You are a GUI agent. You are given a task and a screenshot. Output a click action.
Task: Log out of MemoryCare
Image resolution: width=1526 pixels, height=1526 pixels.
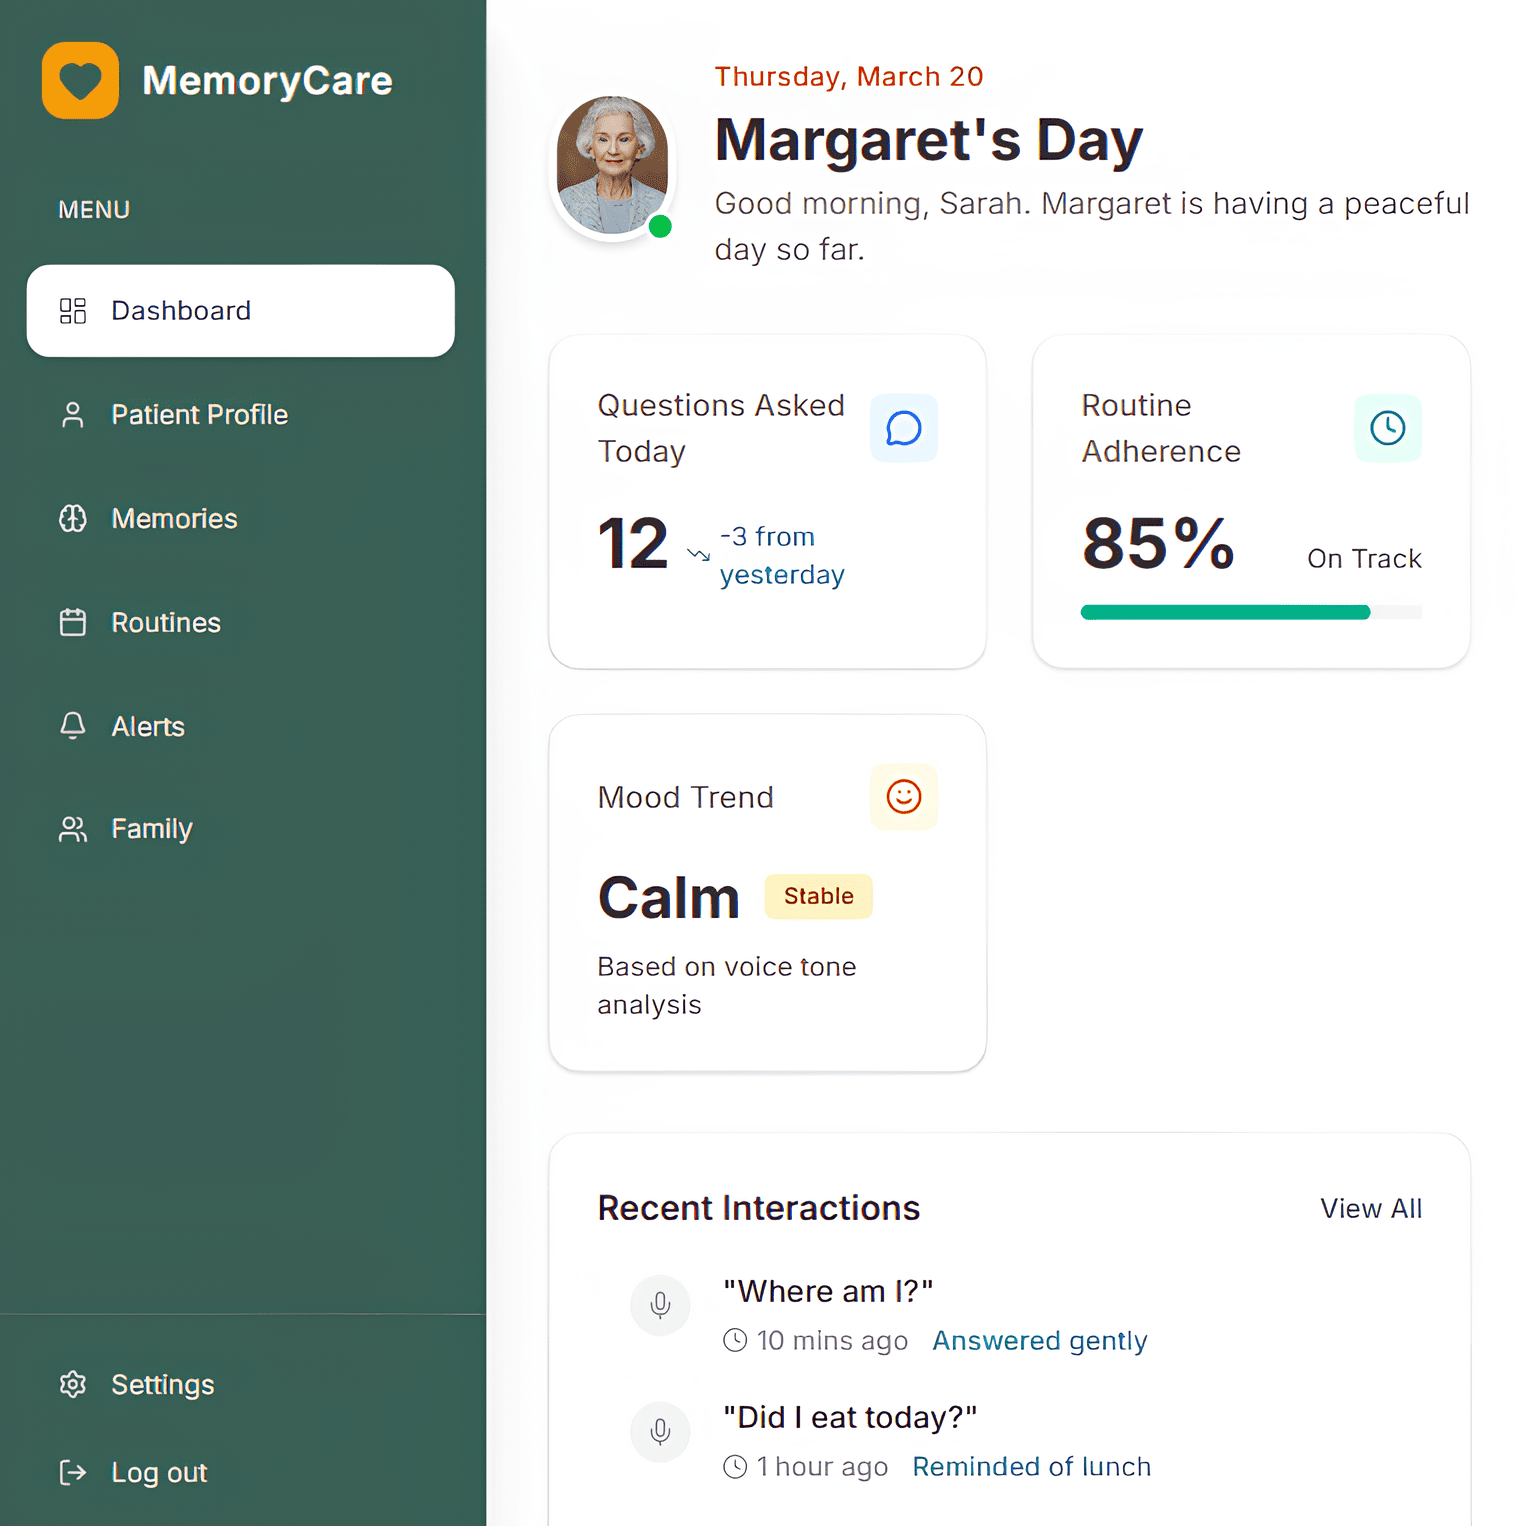pos(159,1472)
